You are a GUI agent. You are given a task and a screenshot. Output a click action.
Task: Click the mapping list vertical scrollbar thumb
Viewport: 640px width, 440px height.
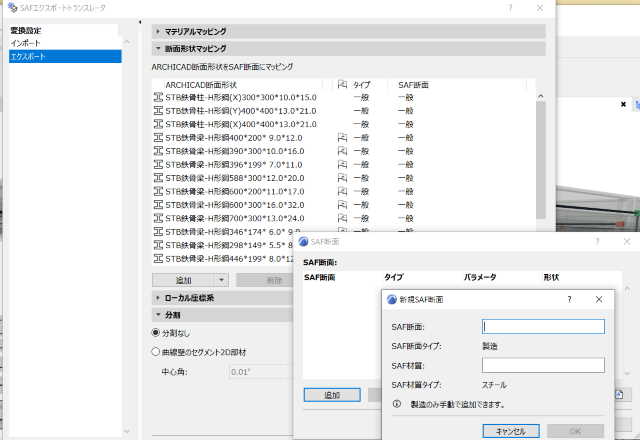[540, 160]
